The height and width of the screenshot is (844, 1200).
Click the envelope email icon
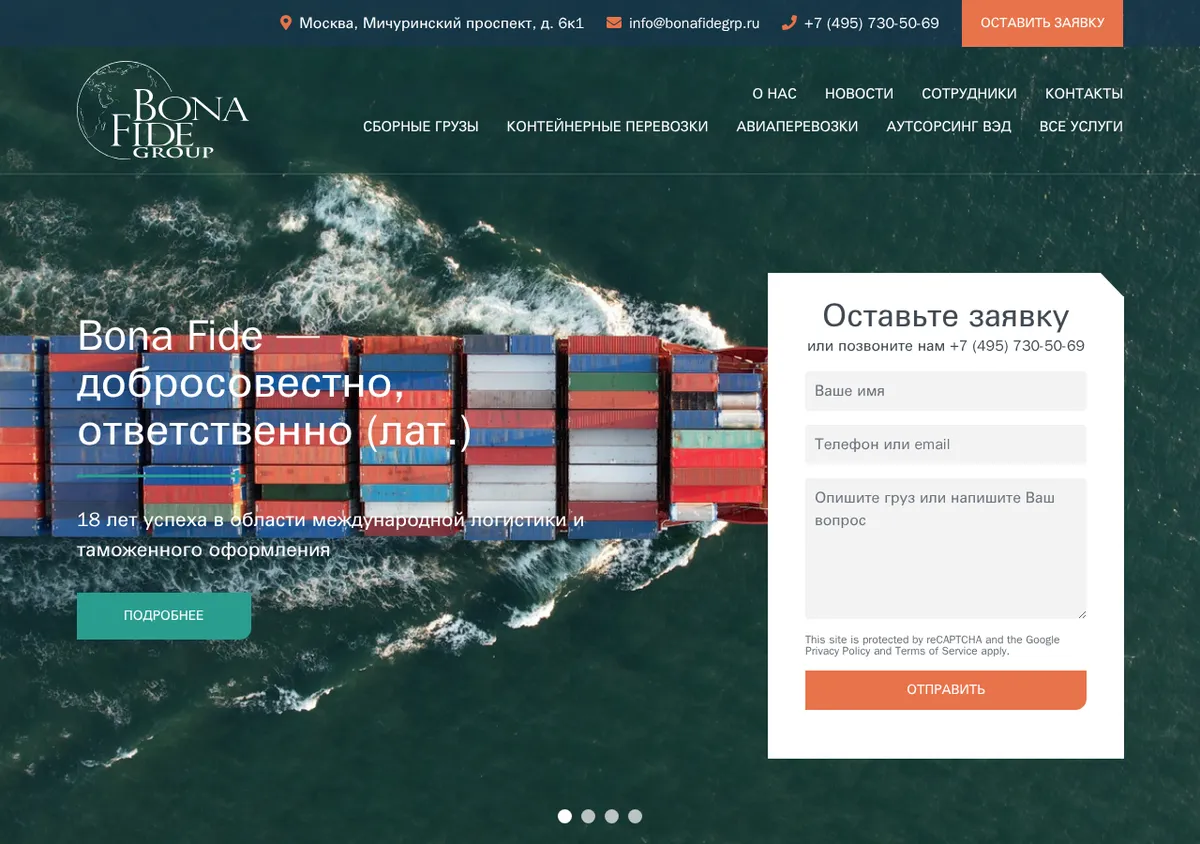614,22
